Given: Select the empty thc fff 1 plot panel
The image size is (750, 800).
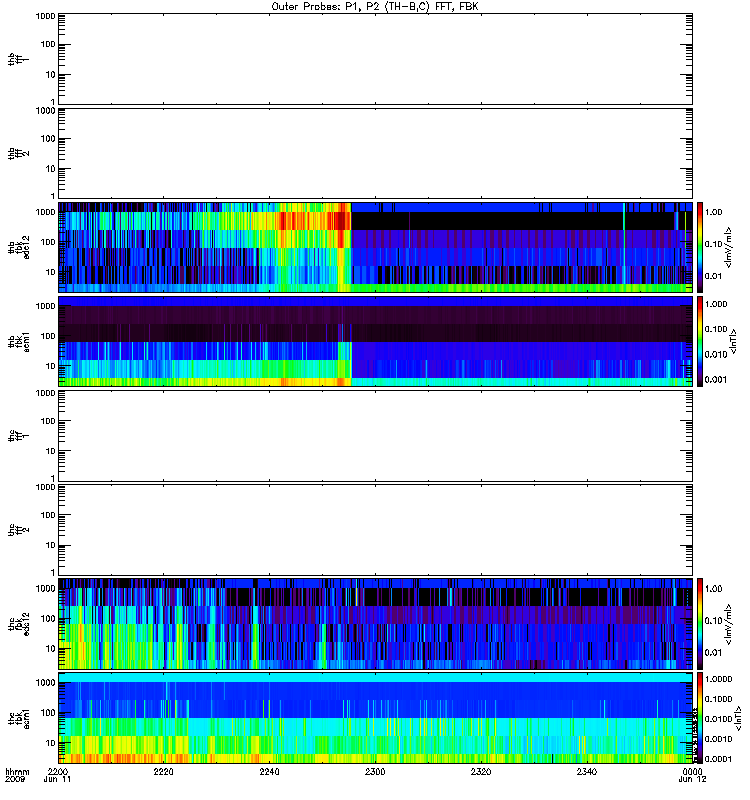Looking at the screenshot, I should click(x=375, y=436).
